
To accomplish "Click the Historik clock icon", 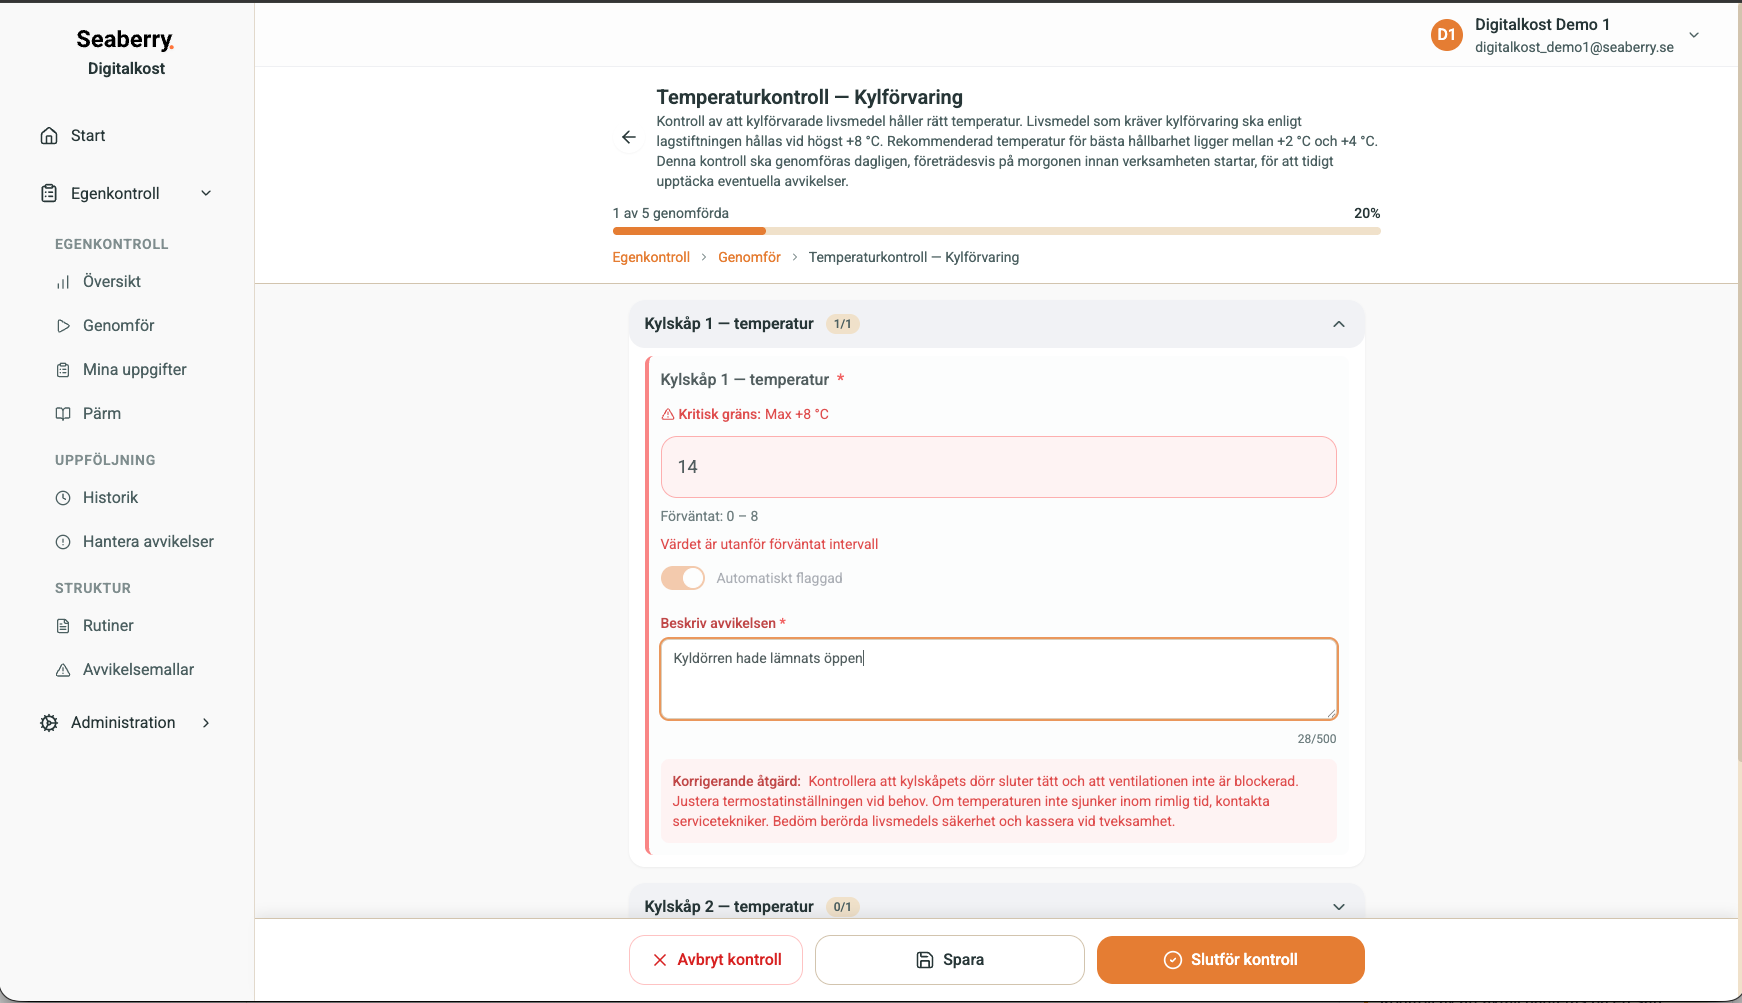I will tap(63, 498).
